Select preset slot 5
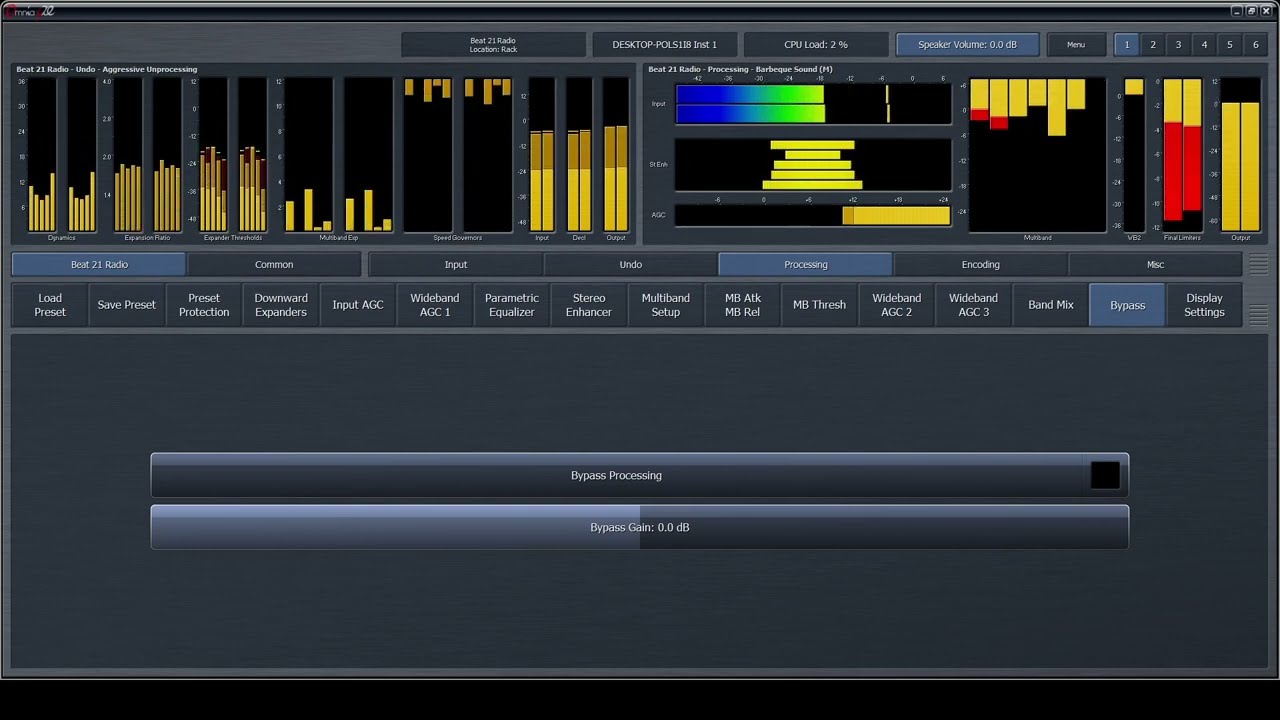The height and width of the screenshot is (720, 1280). click(x=1230, y=45)
